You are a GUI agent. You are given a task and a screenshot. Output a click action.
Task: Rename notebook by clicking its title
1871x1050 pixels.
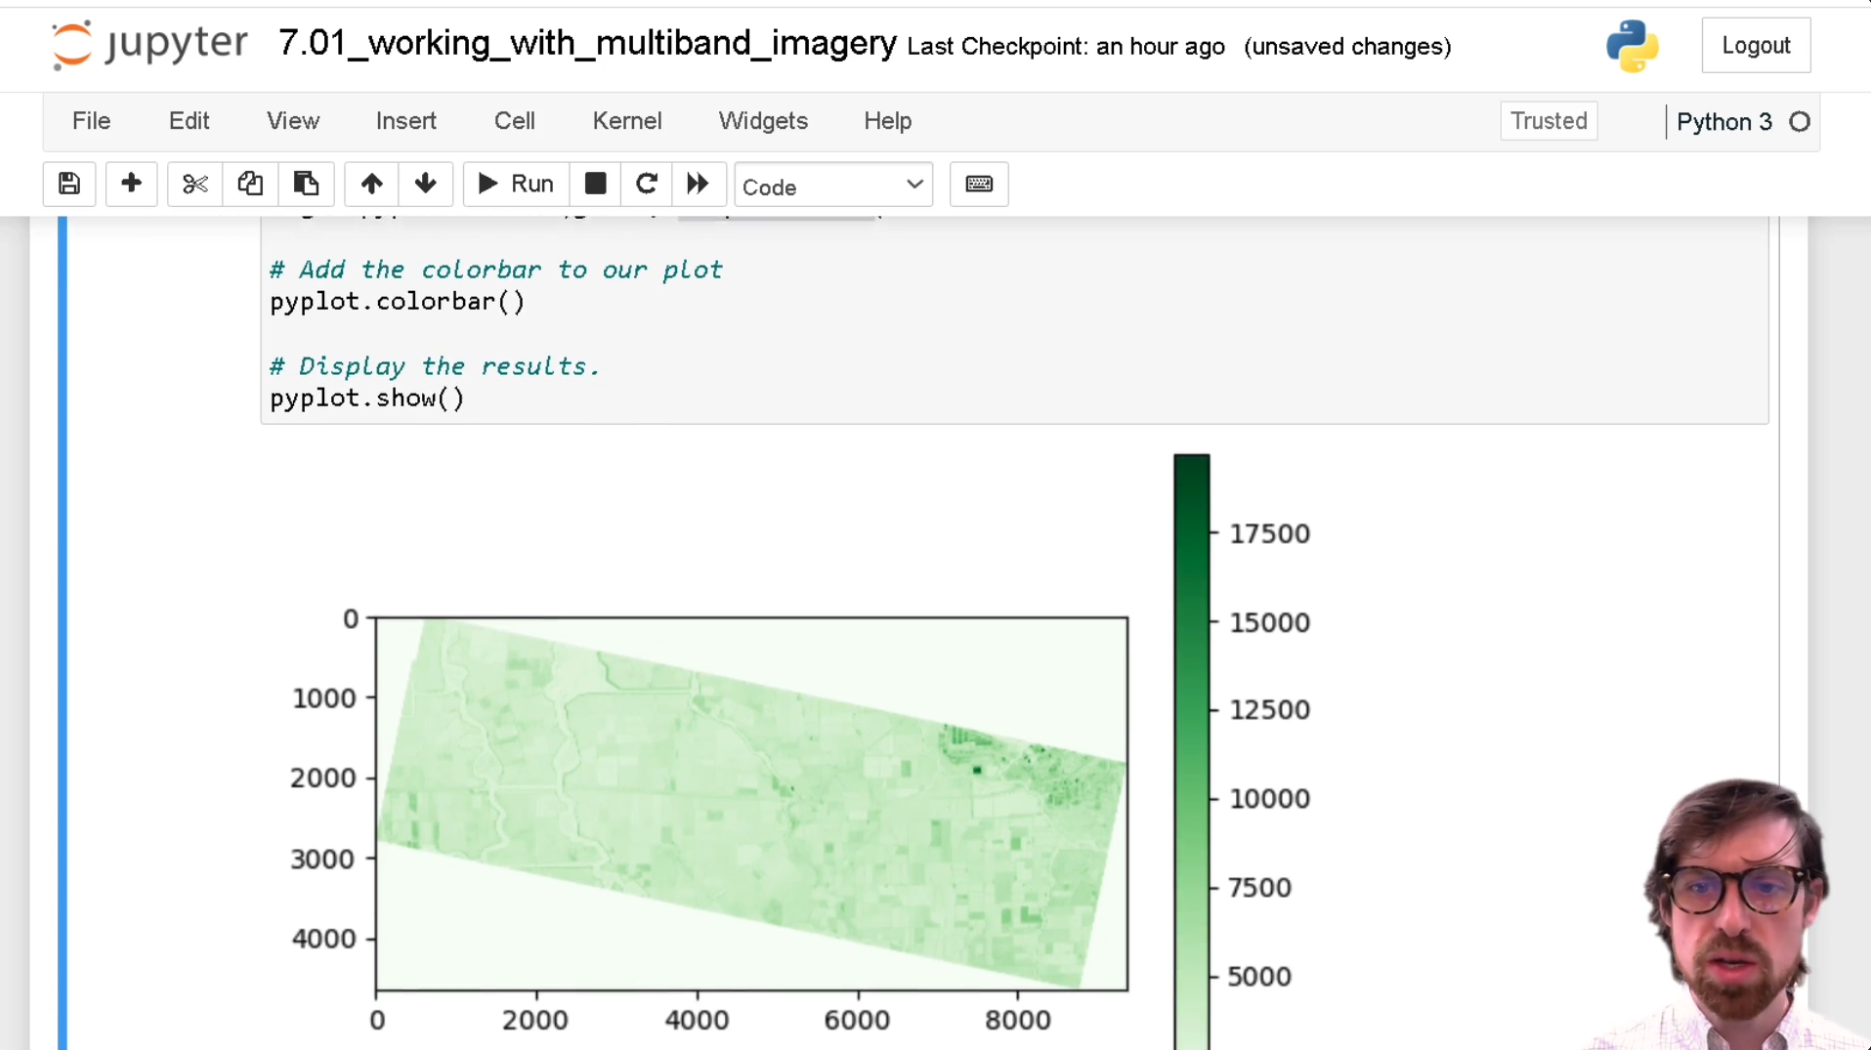pyautogui.click(x=587, y=44)
